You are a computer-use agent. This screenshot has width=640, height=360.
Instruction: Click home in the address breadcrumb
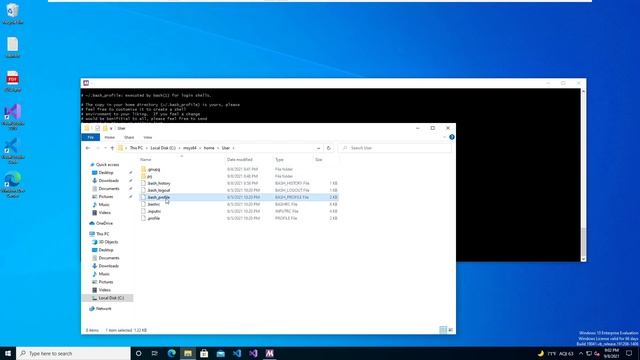[x=209, y=148]
